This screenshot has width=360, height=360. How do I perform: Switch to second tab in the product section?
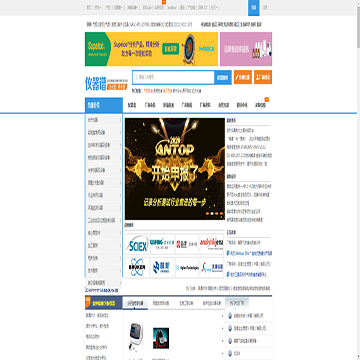(161, 303)
